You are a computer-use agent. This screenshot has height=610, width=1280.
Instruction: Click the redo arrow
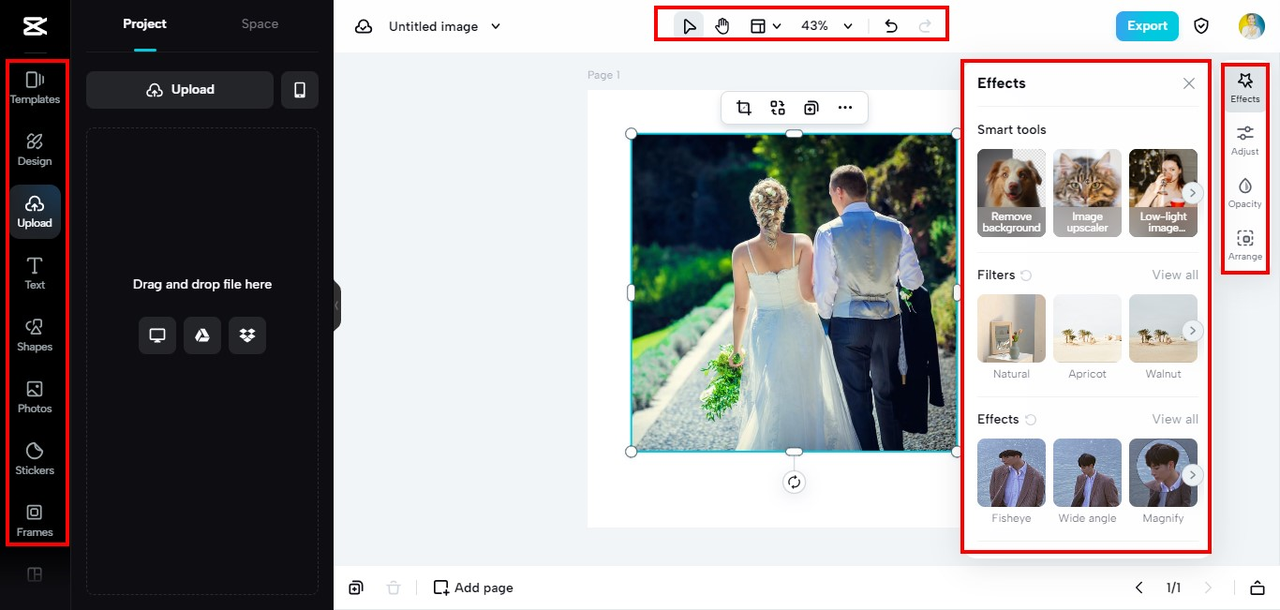925,26
